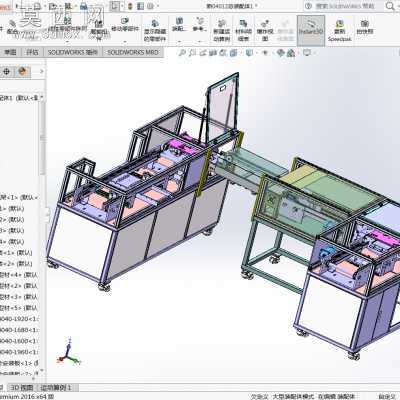The width and height of the screenshot is (400, 400).
Task: Expand Assembly Features dropdown arrow
Action: (179, 42)
